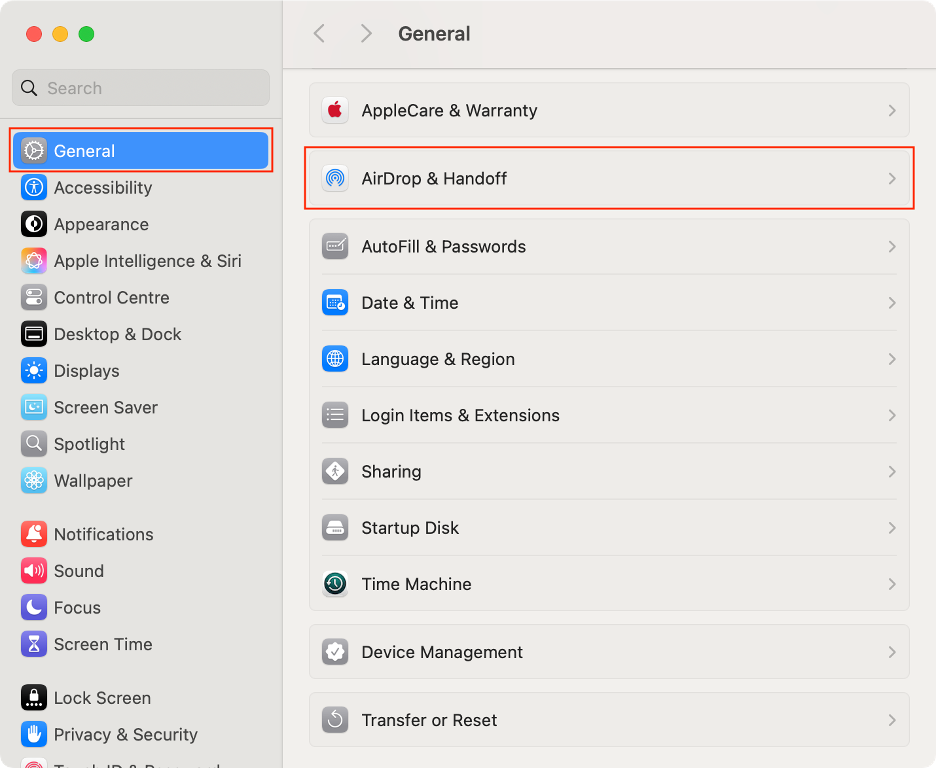Click the Appearance icon in sidebar
The image size is (936, 768).
point(34,224)
